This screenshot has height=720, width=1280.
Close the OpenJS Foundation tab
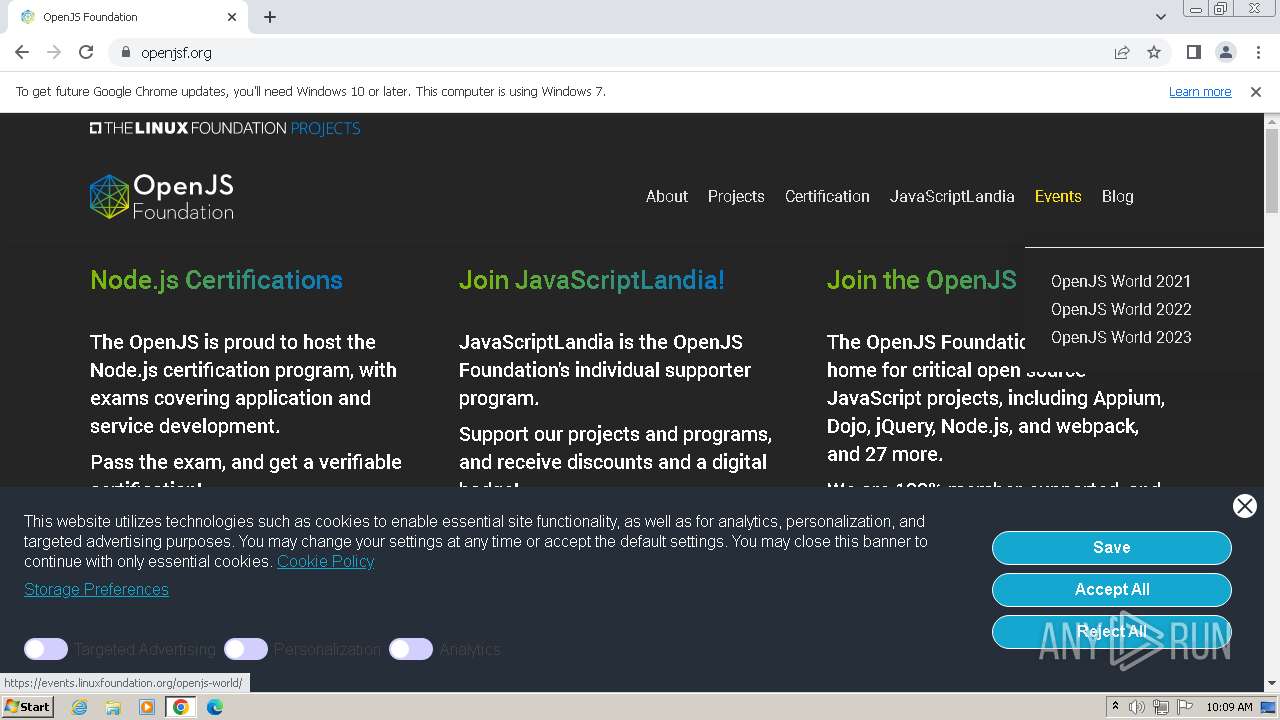click(x=232, y=17)
